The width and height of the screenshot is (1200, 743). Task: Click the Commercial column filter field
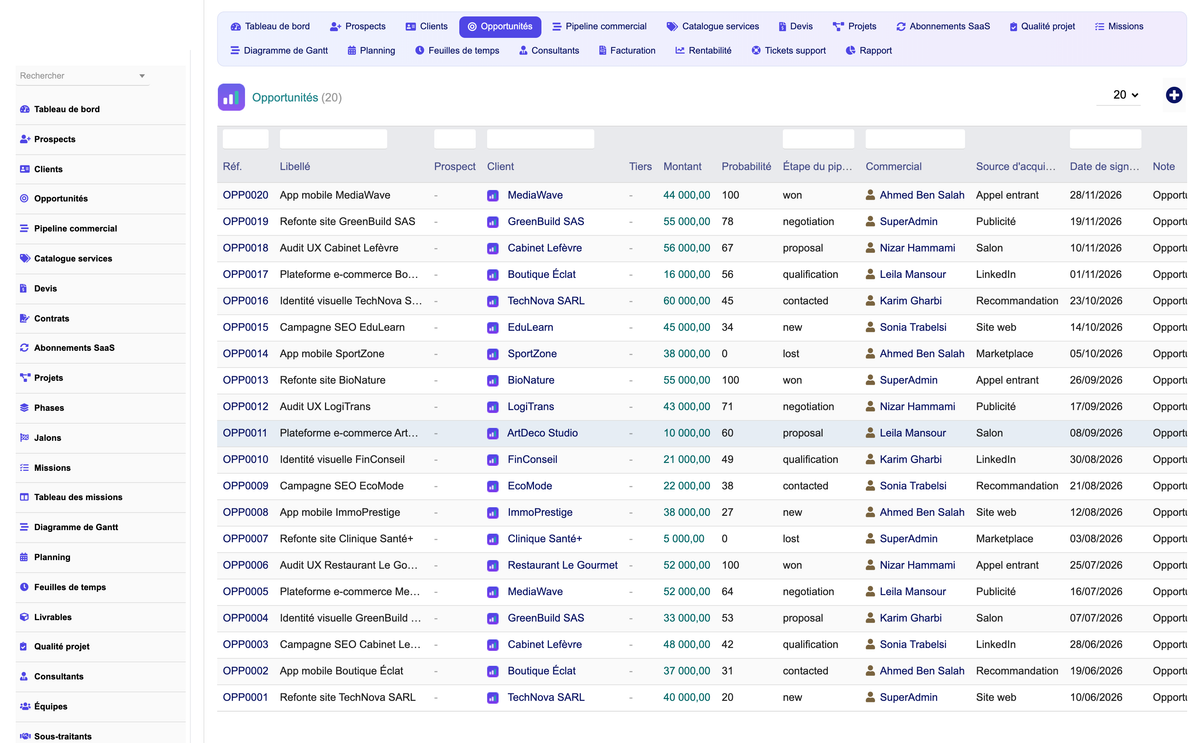point(915,139)
